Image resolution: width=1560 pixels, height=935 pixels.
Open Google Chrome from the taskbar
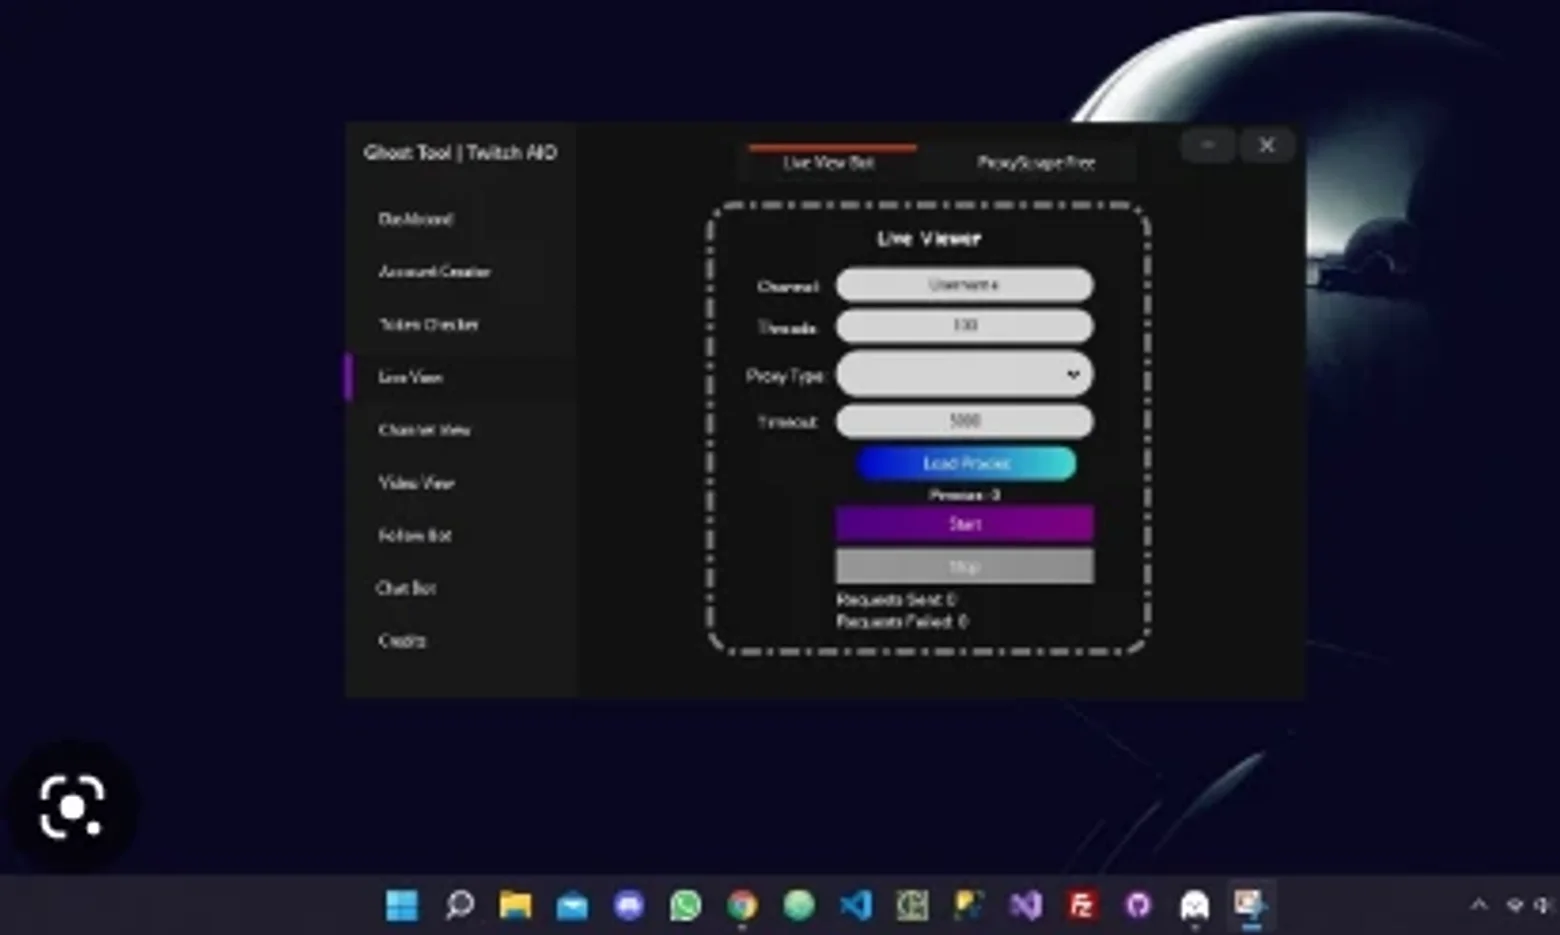[x=742, y=905]
